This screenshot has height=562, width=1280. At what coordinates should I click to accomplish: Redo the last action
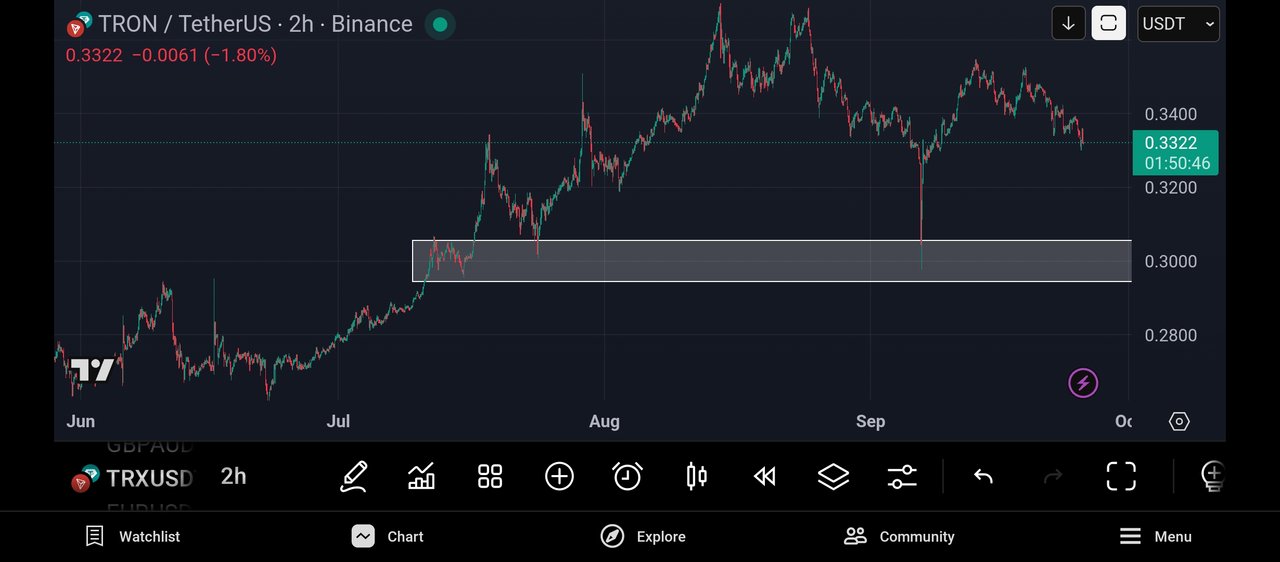tap(1053, 477)
